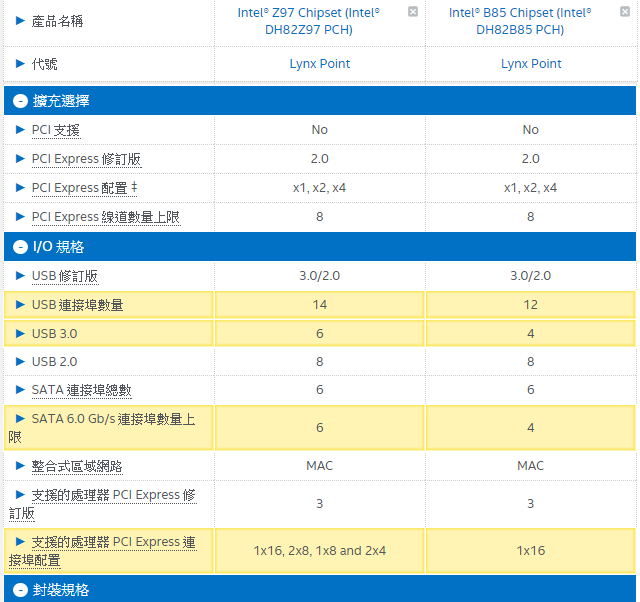
Task: Select the Z97 USB revision '3.0/2.0' cell
Action: click(x=320, y=276)
